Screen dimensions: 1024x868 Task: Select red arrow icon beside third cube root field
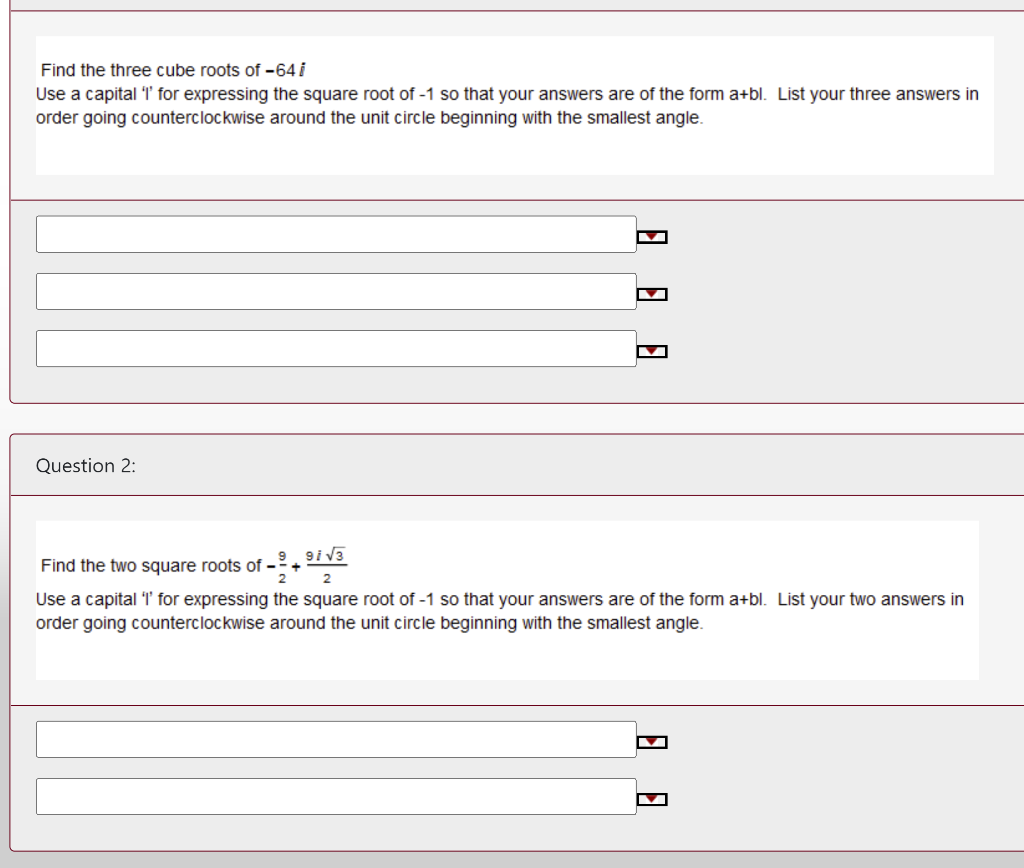[x=652, y=351]
